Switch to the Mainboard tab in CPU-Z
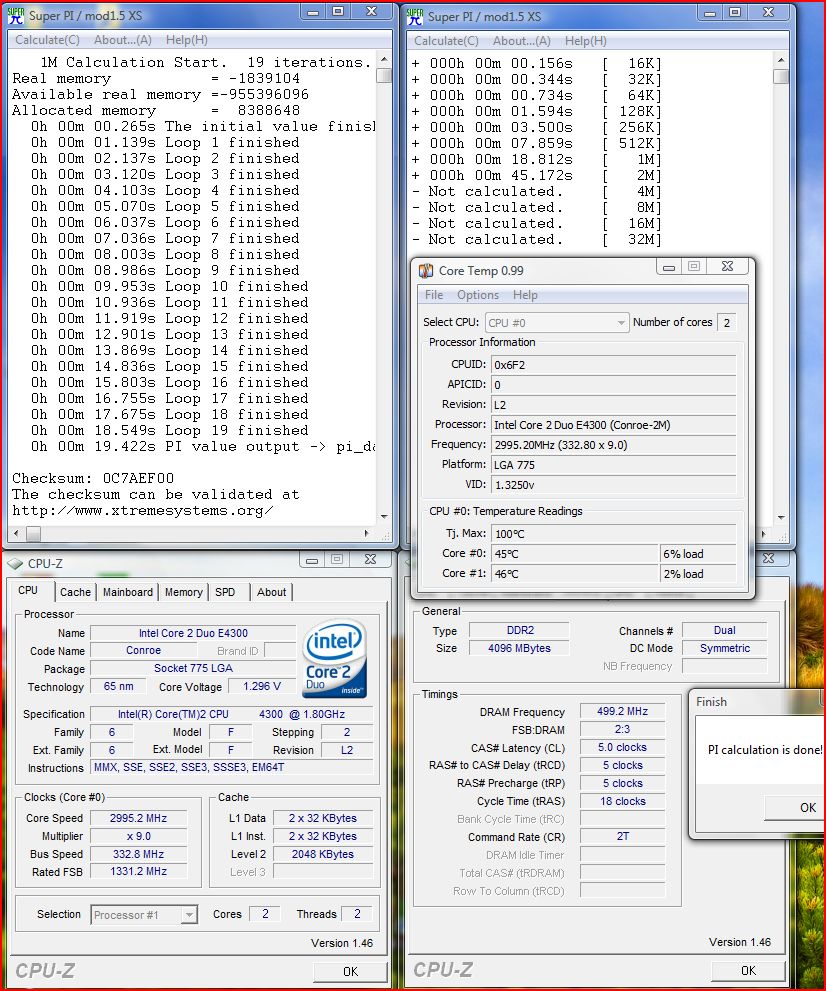 128,592
